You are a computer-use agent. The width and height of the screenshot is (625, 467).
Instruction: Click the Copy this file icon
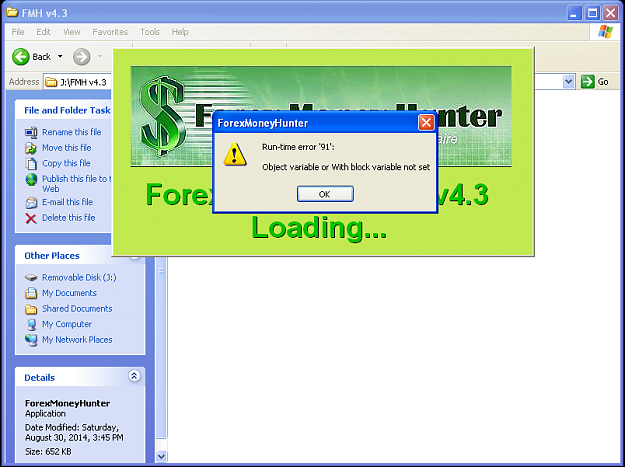pyautogui.click(x=31, y=164)
